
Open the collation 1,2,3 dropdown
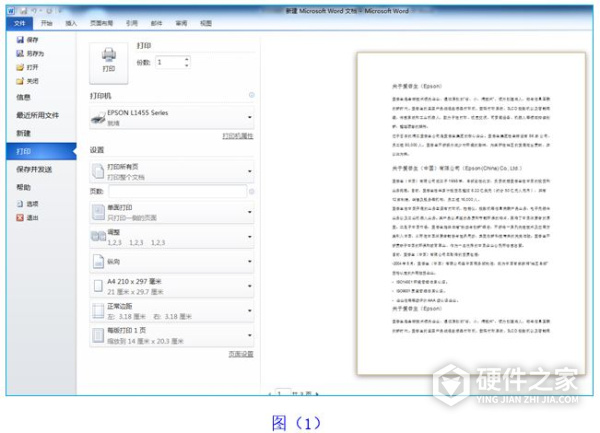(x=172, y=237)
